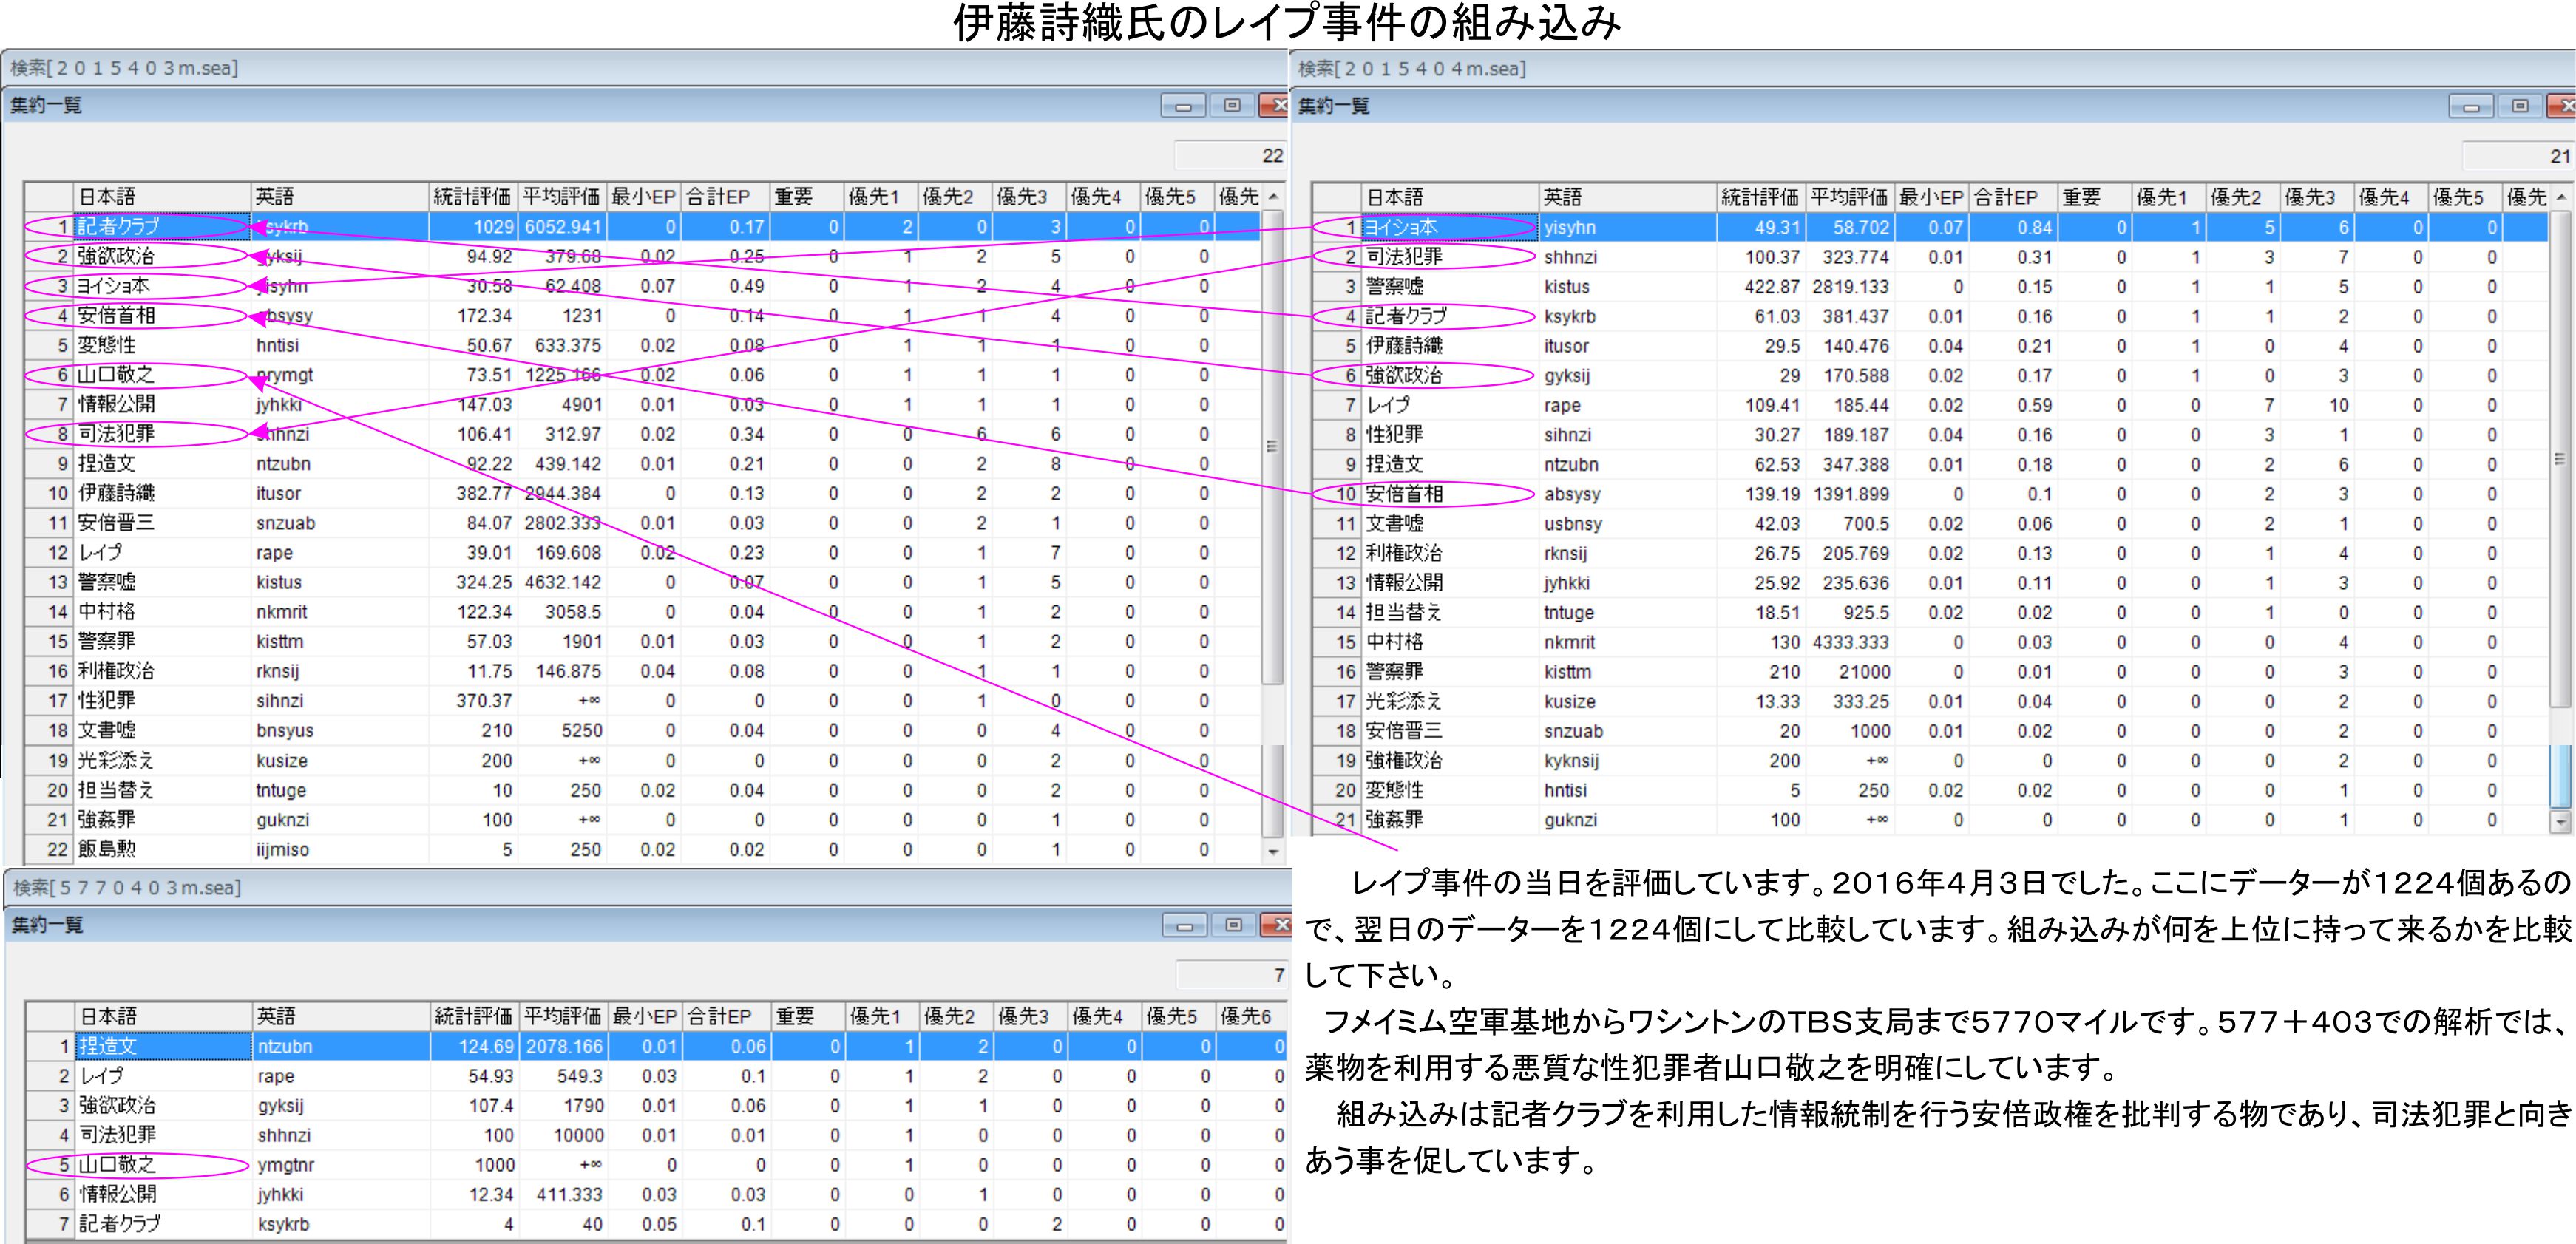
Task: Click 合計EP header in right table
Action: pyautogui.click(x=2012, y=198)
